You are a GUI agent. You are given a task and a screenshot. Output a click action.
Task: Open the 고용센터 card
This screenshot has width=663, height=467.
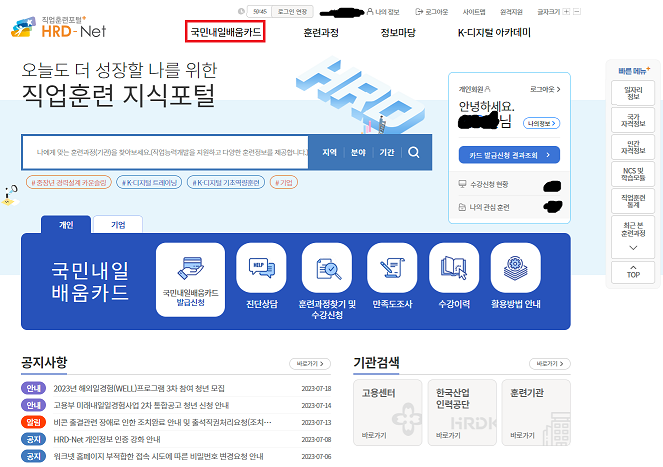388,412
